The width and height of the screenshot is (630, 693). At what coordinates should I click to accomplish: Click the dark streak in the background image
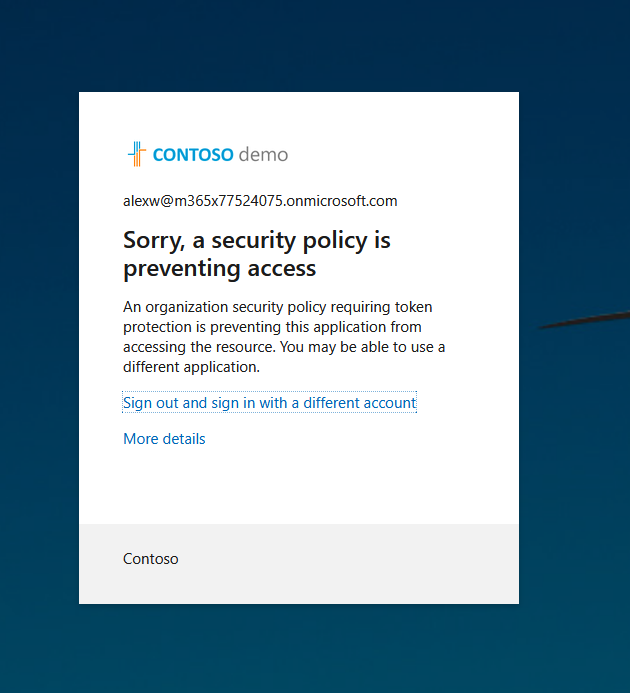point(584,320)
